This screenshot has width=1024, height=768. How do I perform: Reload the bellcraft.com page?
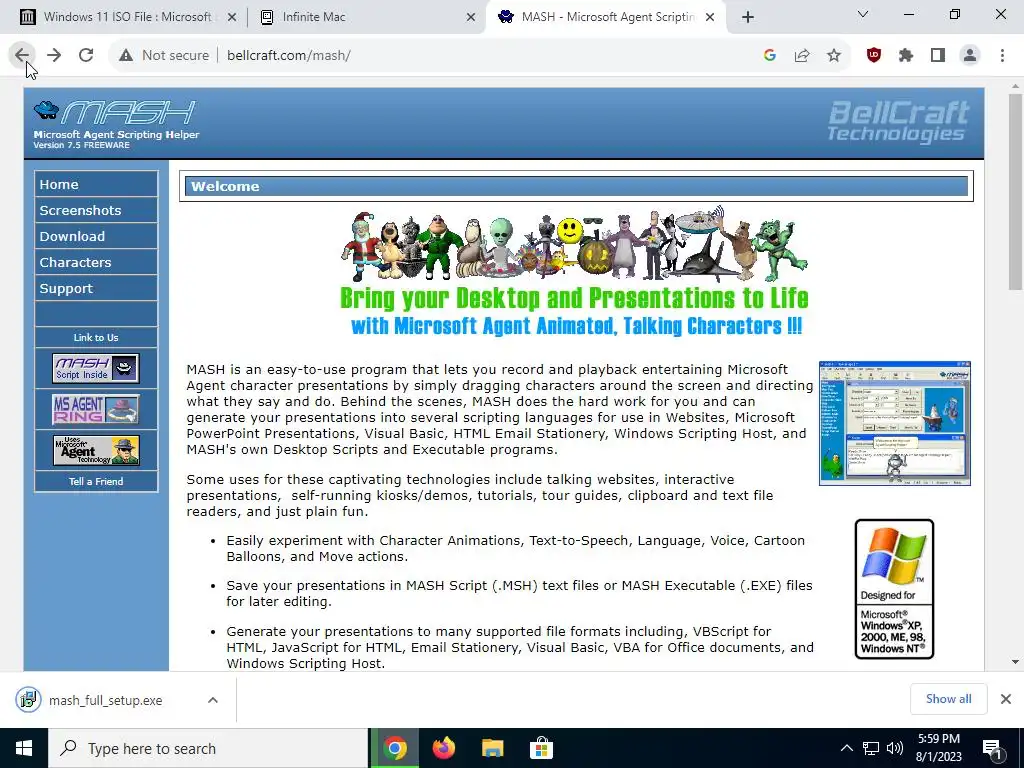pyautogui.click(x=86, y=56)
